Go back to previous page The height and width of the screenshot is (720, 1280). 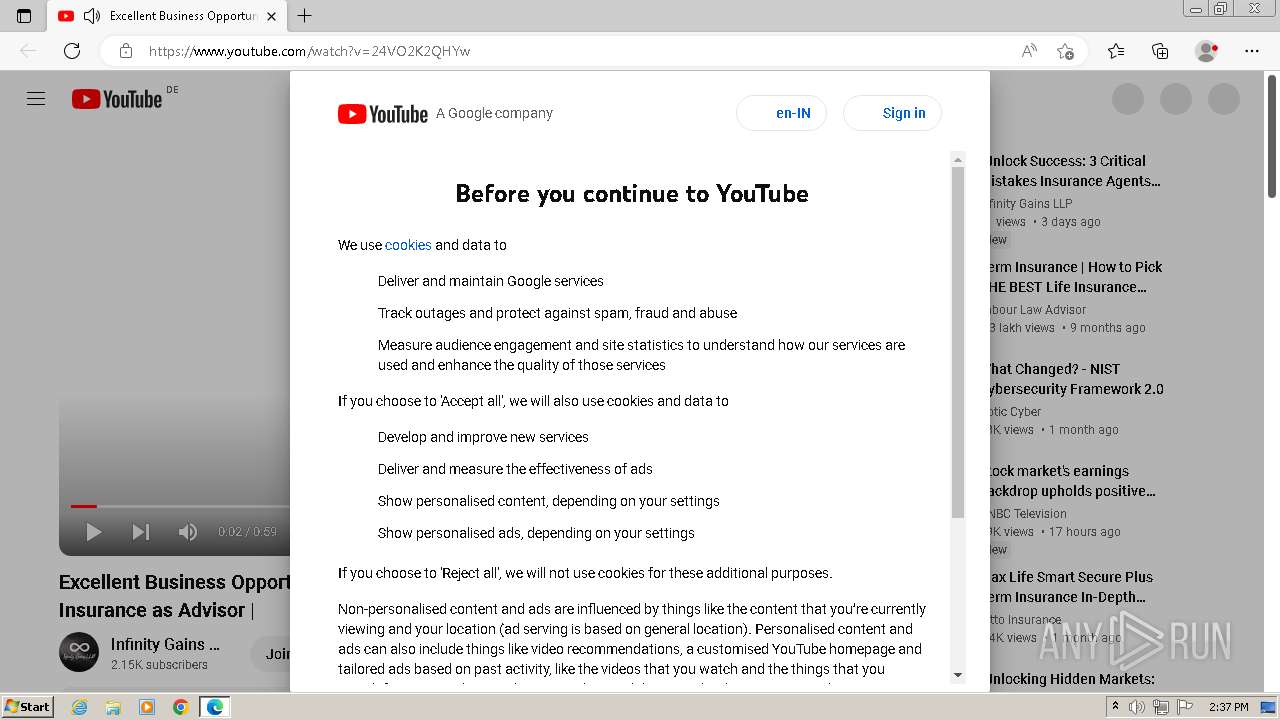coord(28,51)
